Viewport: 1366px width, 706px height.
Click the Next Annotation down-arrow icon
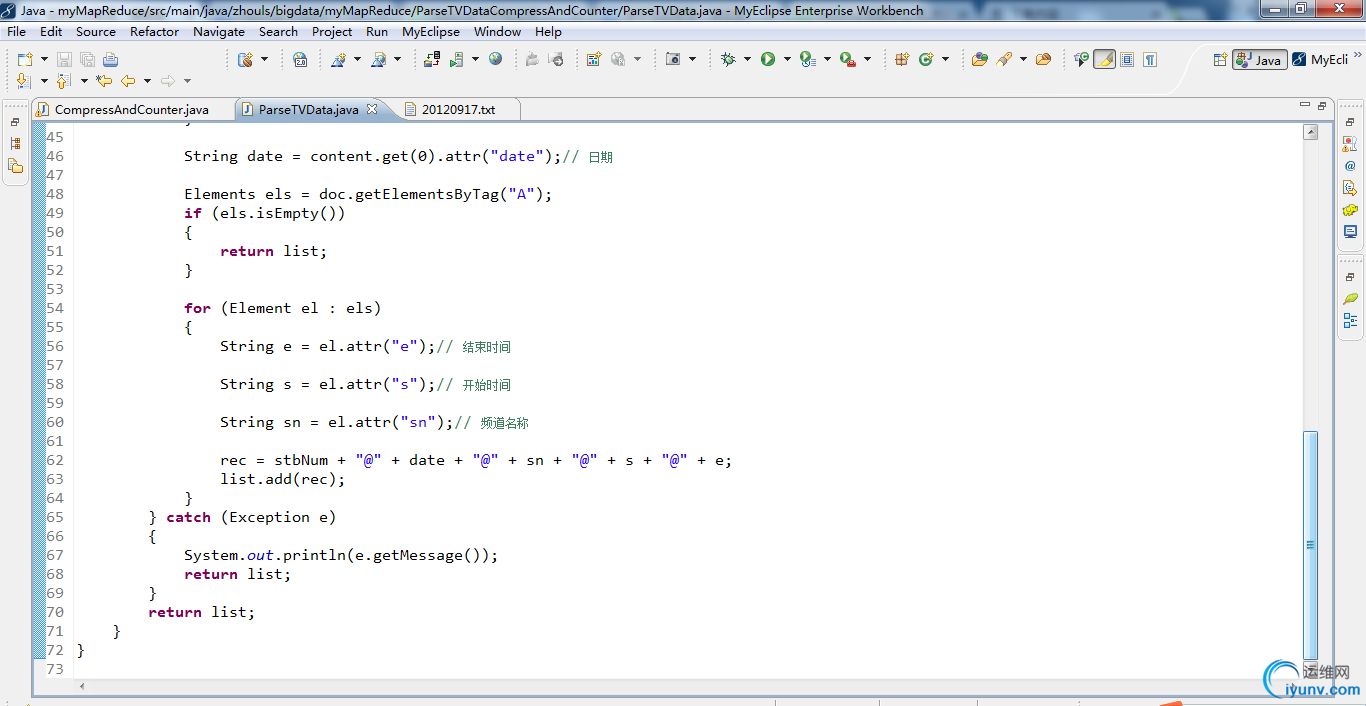coord(24,81)
